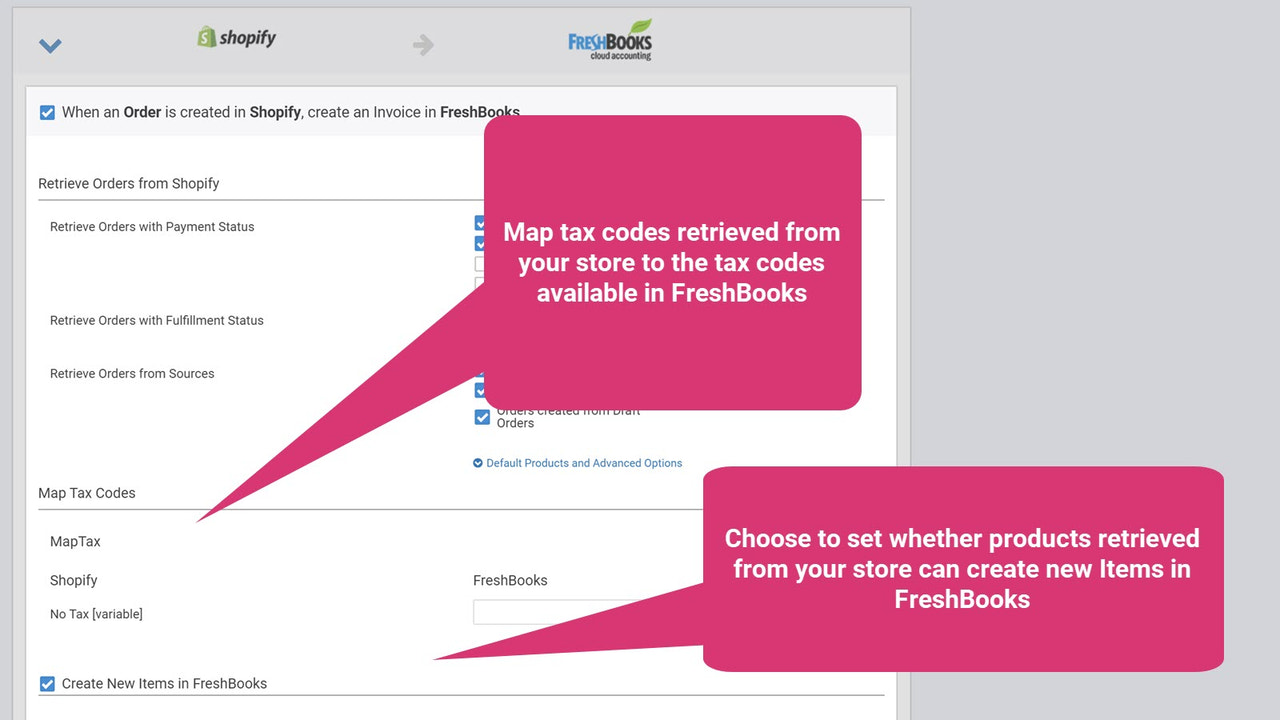The width and height of the screenshot is (1280, 720).
Task: Check the first Payment Status checkbox
Action: click(x=481, y=223)
